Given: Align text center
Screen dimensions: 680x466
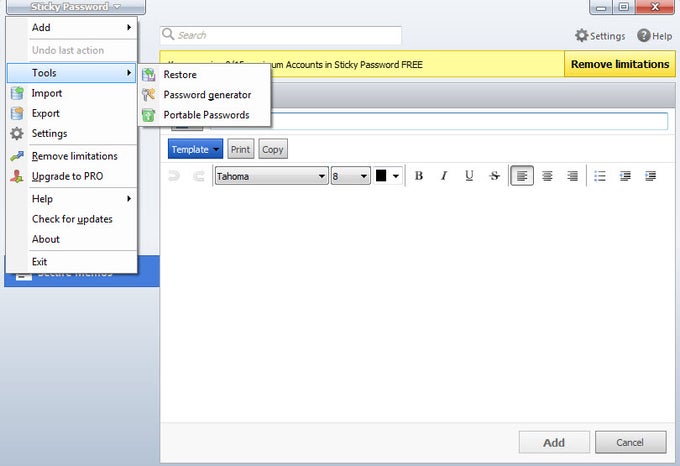Looking at the screenshot, I should click(x=547, y=176).
